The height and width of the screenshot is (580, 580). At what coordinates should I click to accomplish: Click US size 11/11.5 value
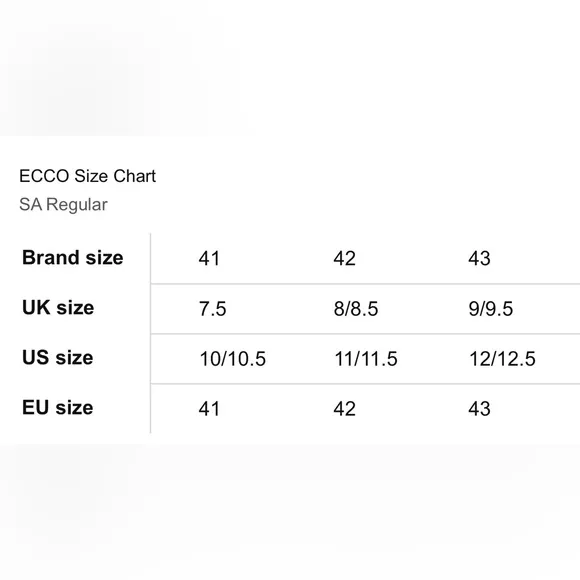[366, 359]
